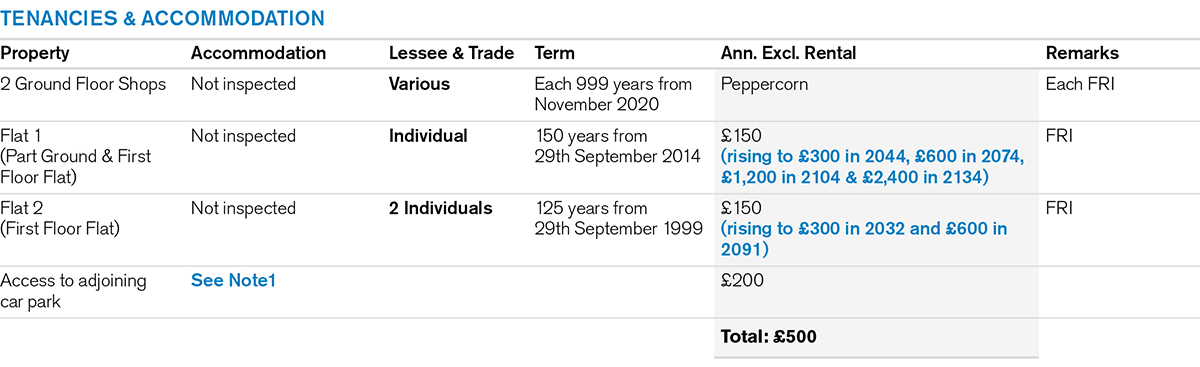This screenshot has height=367, width=1200.
Task: Click the Each FRI remark
Action: point(1080,85)
